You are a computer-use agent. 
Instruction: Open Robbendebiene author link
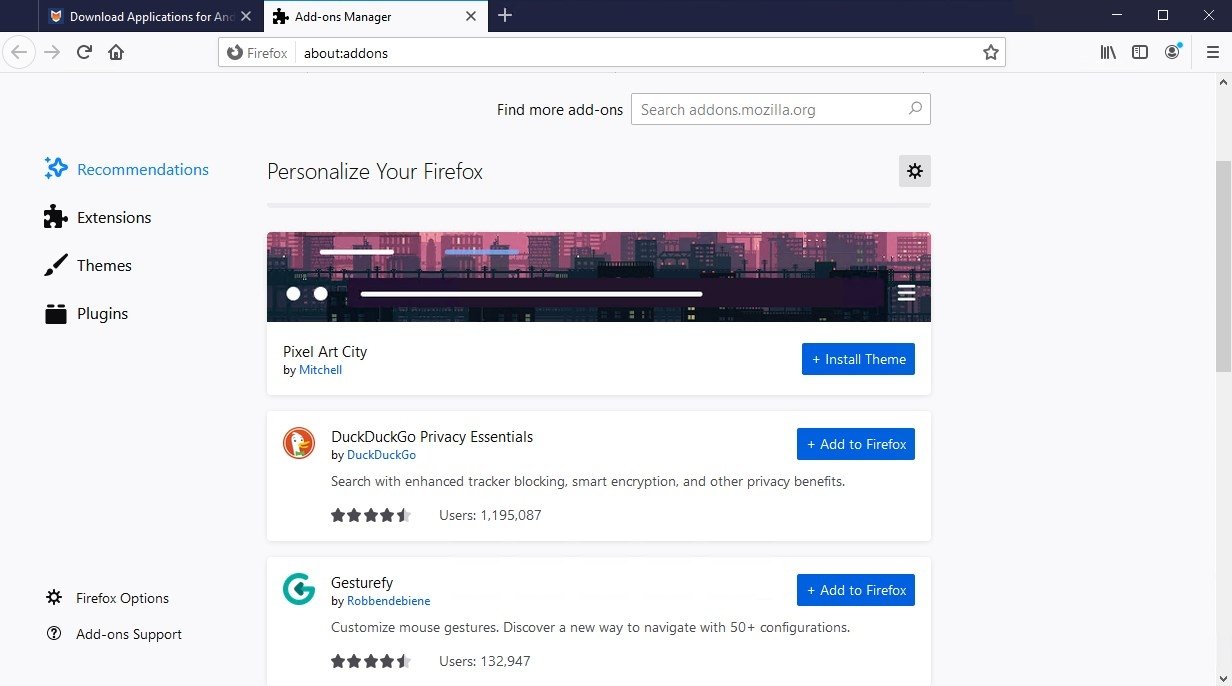point(389,601)
